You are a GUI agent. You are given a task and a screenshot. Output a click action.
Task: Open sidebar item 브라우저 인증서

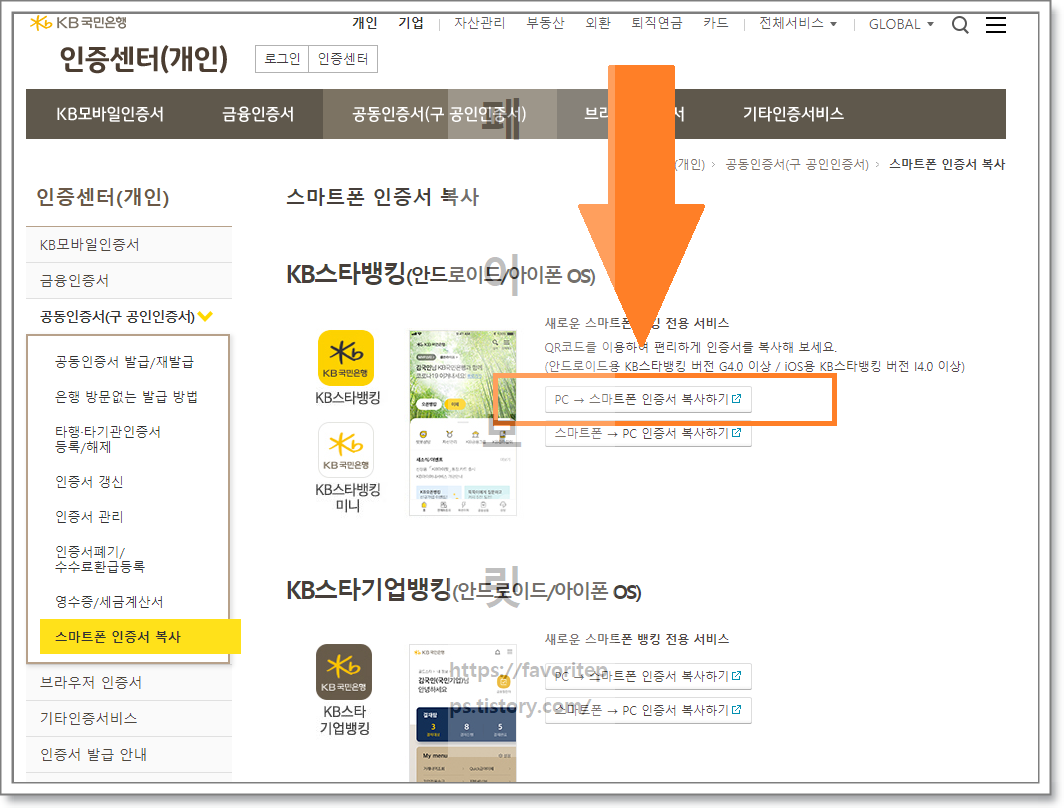tap(129, 682)
